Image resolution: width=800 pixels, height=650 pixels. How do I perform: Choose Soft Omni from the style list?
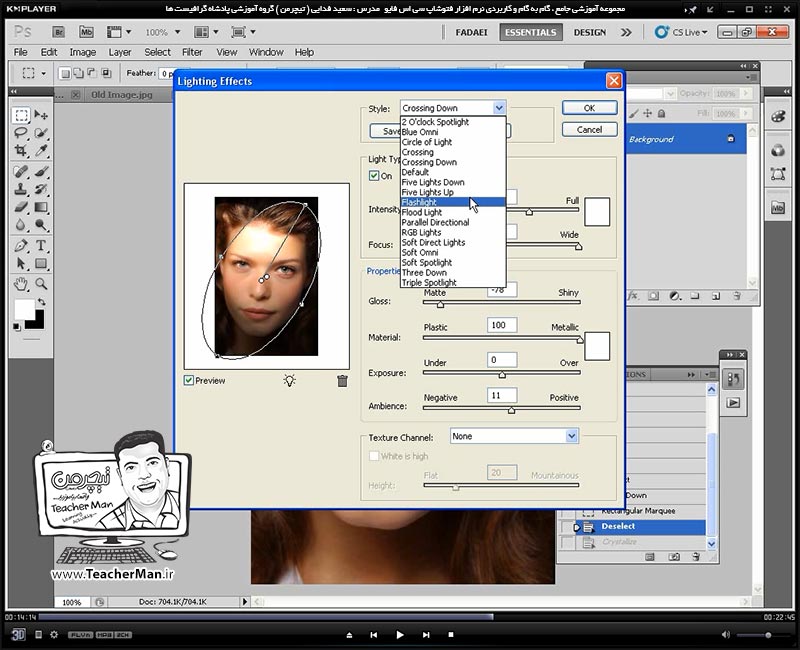pos(453,252)
